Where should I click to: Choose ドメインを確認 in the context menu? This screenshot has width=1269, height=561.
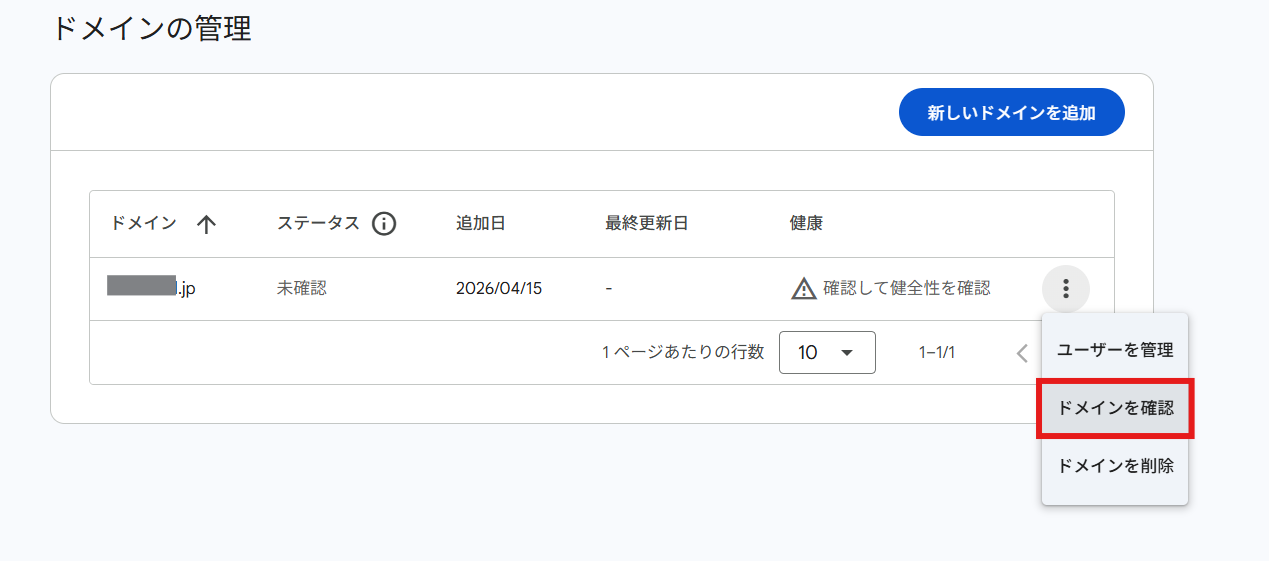click(x=1115, y=408)
